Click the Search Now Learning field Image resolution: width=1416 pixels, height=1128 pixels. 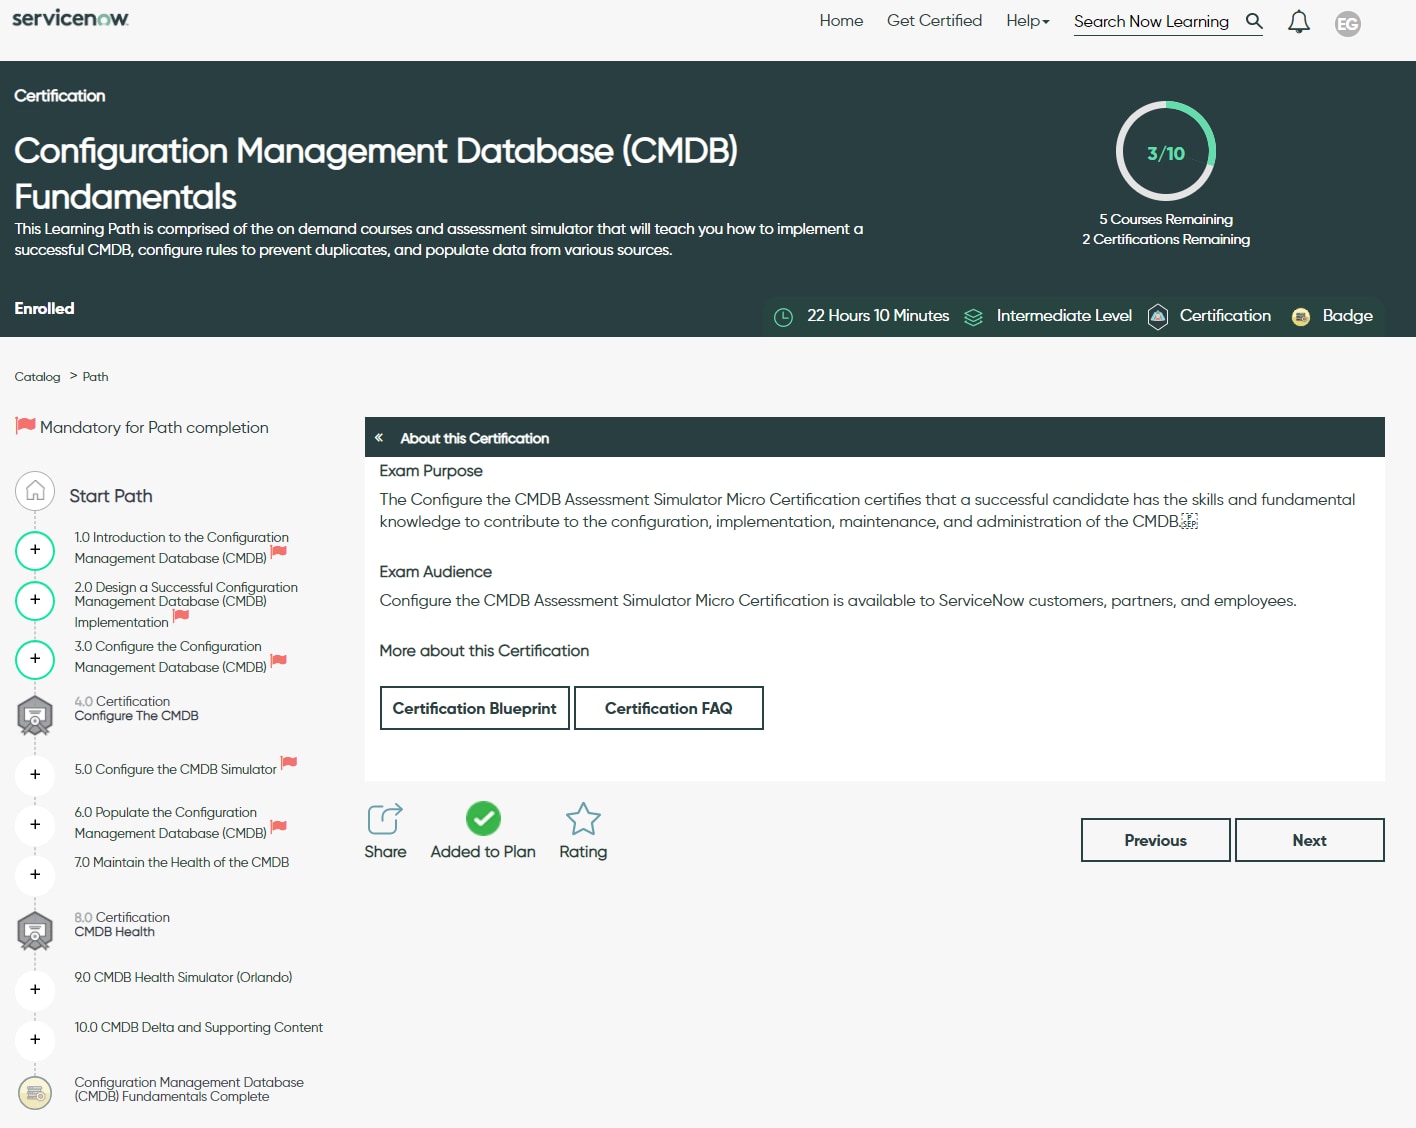pyautogui.click(x=1151, y=22)
